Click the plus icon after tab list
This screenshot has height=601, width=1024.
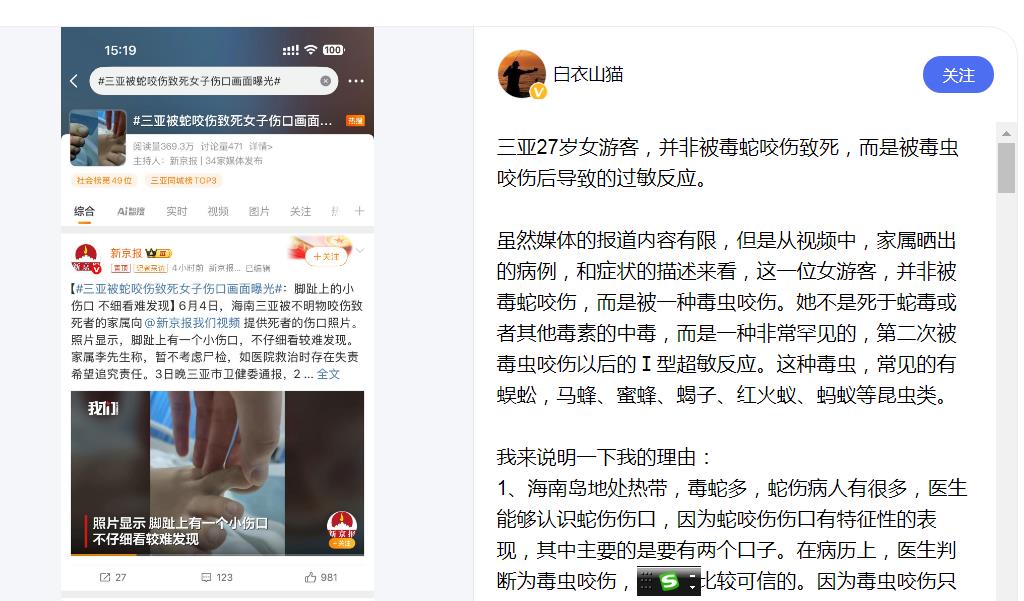(x=359, y=211)
